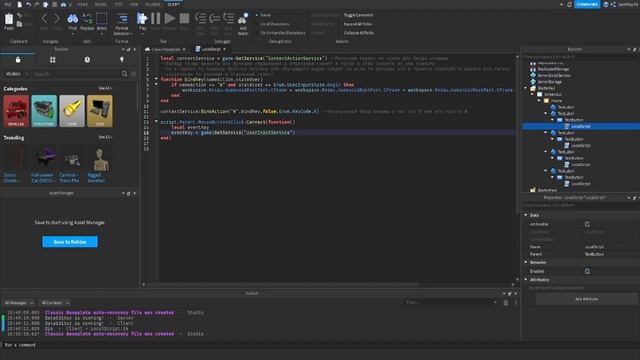Collapse the Attributes properties section

tap(526, 280)
